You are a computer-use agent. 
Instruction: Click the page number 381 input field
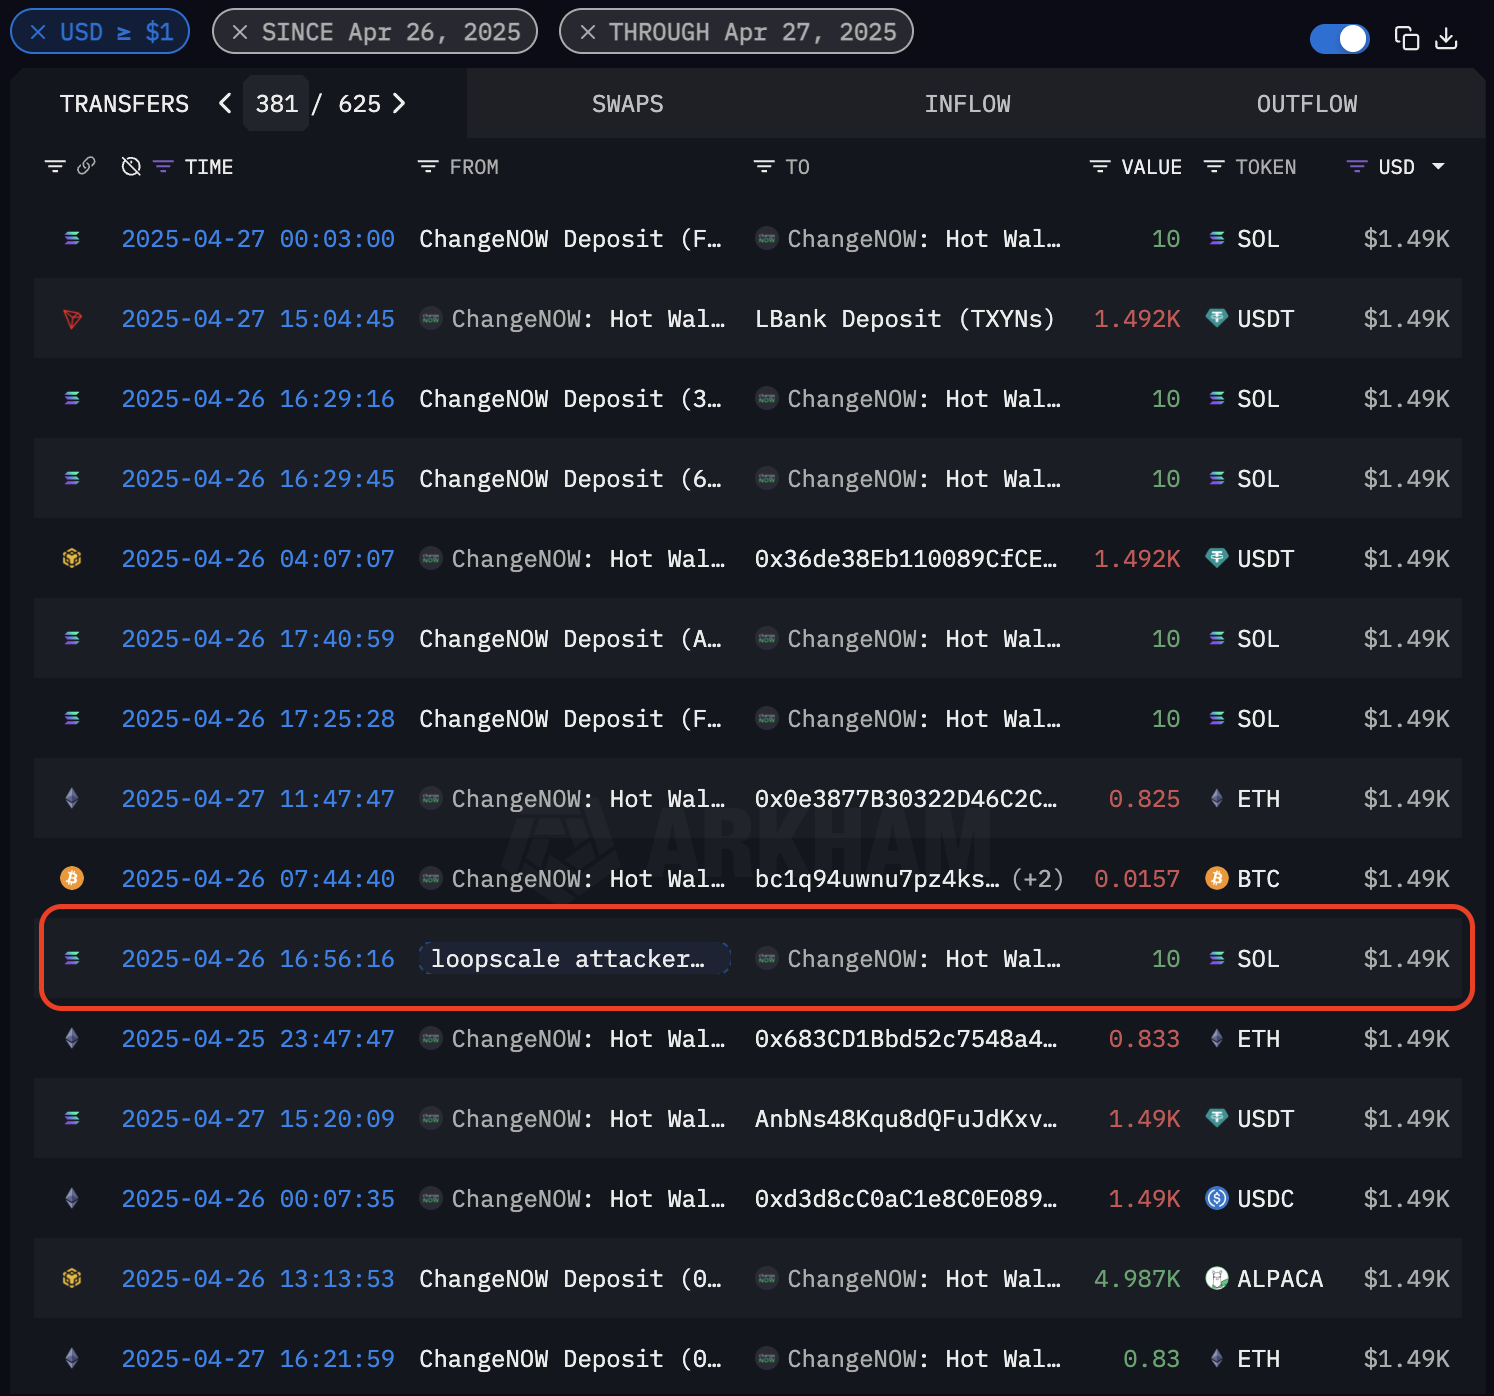276,104
